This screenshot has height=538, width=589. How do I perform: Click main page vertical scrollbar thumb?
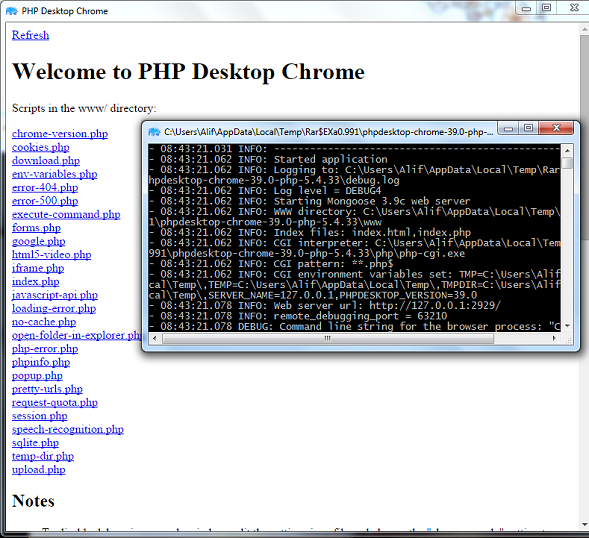(584, 137)
